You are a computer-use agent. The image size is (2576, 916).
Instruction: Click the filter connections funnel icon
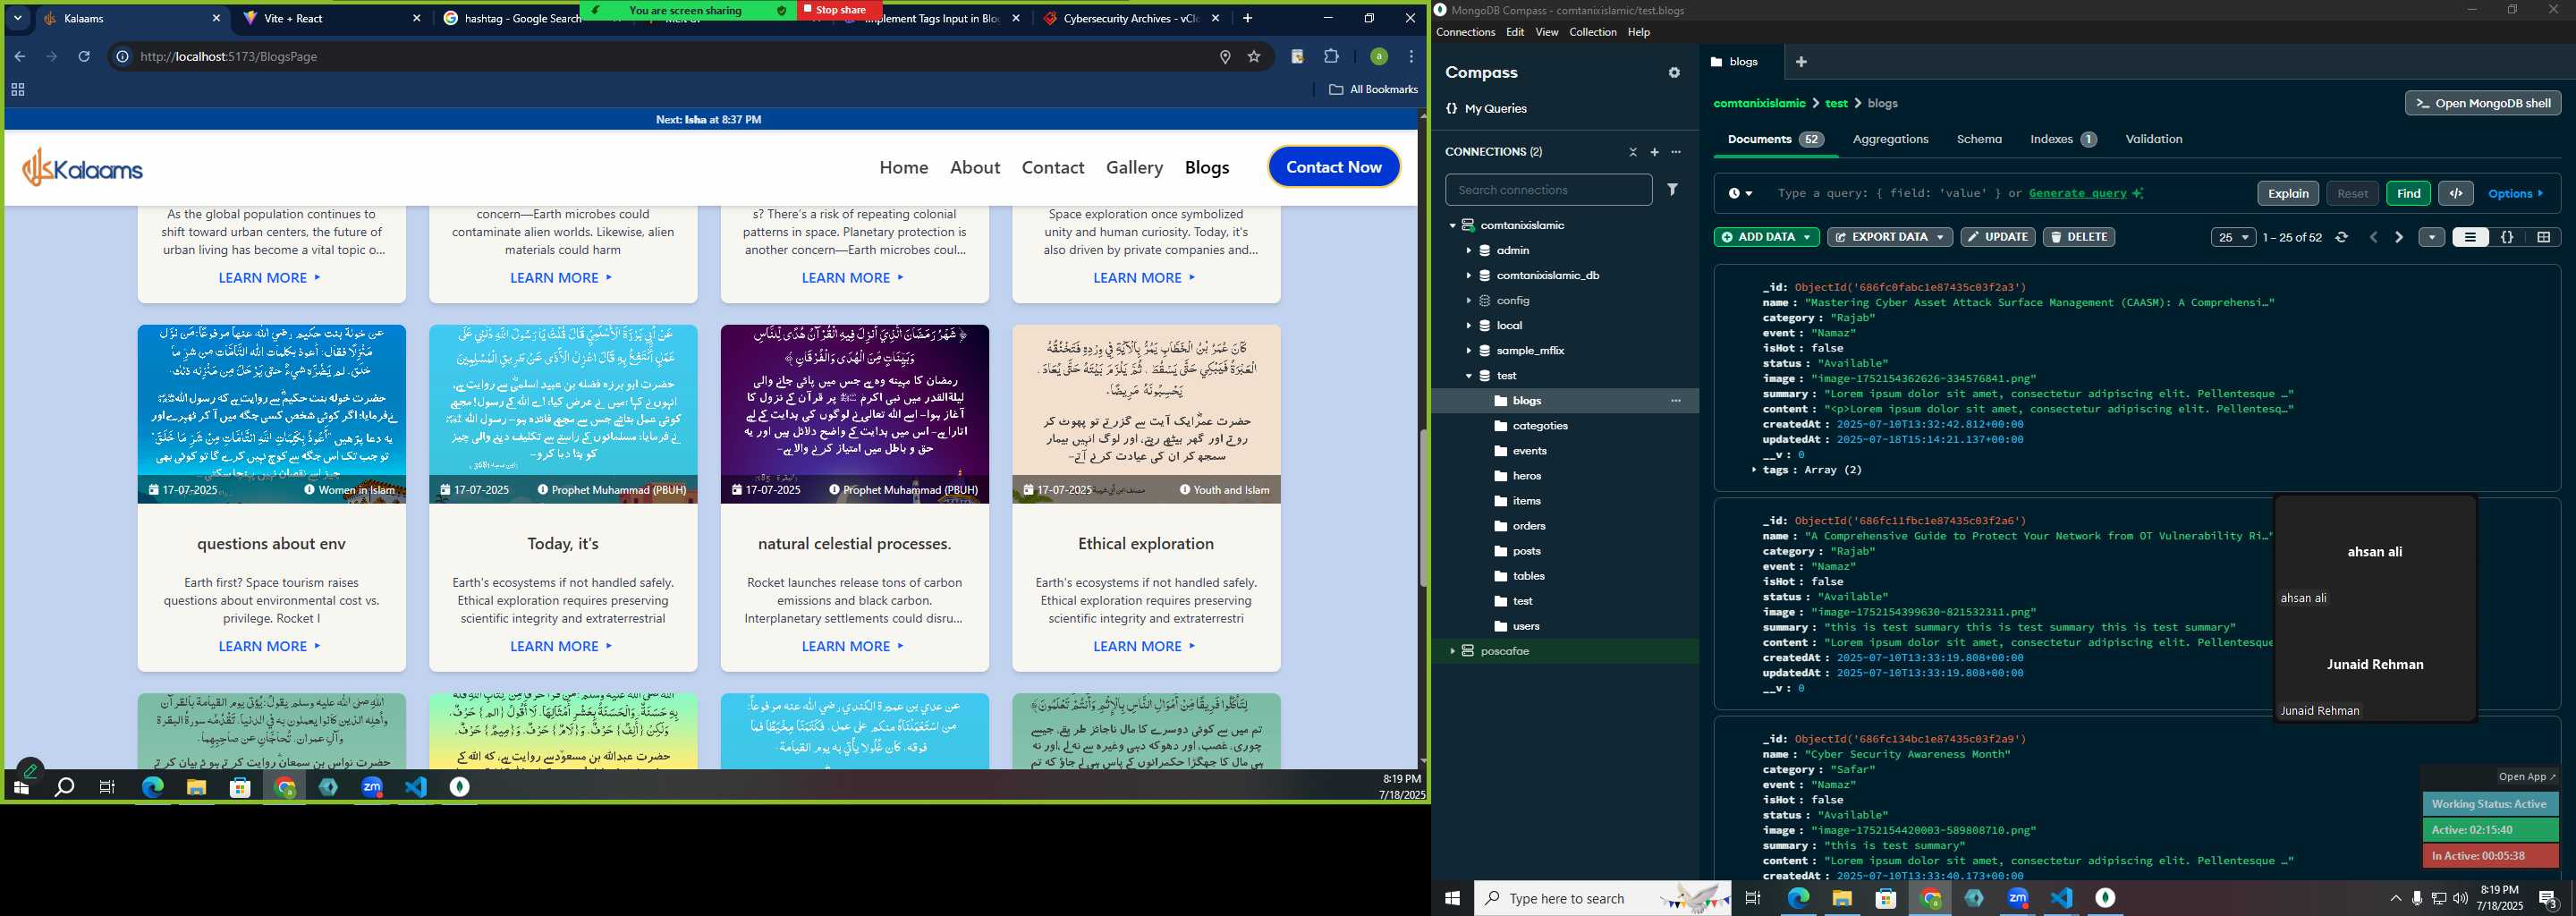tap(1672, 189)
